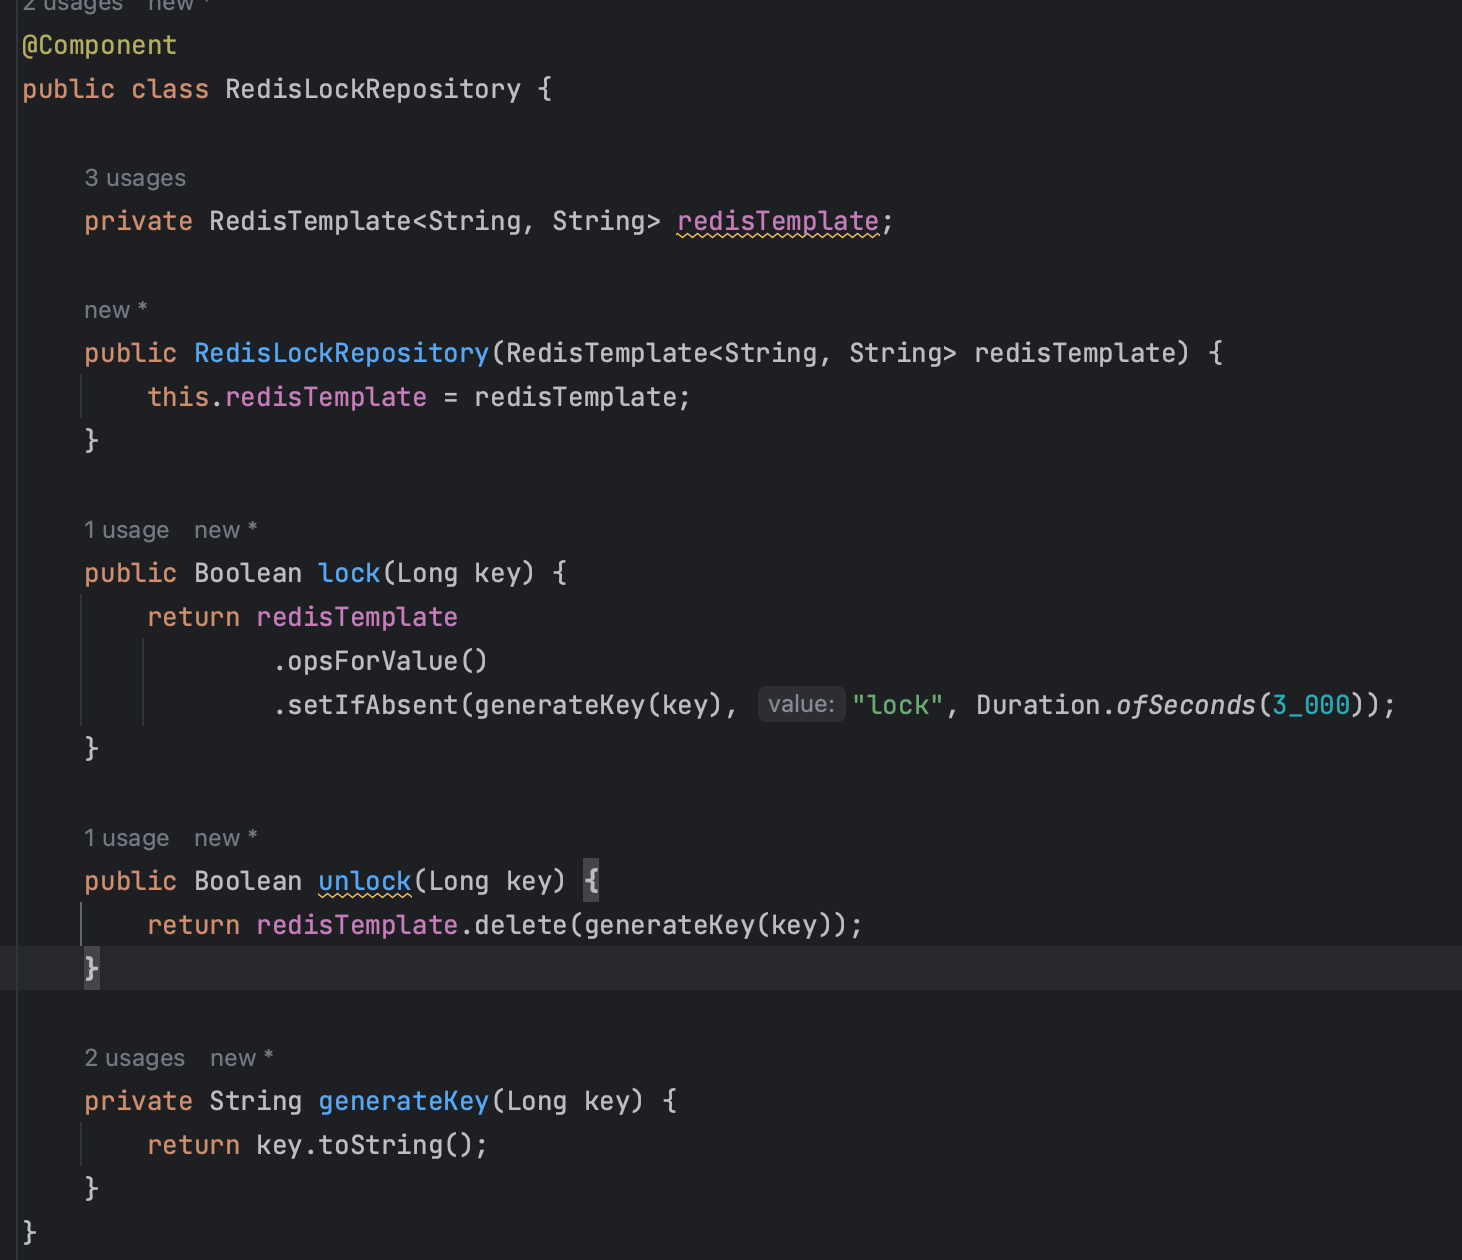Click the setIfAbsent method call

[373, 705]
